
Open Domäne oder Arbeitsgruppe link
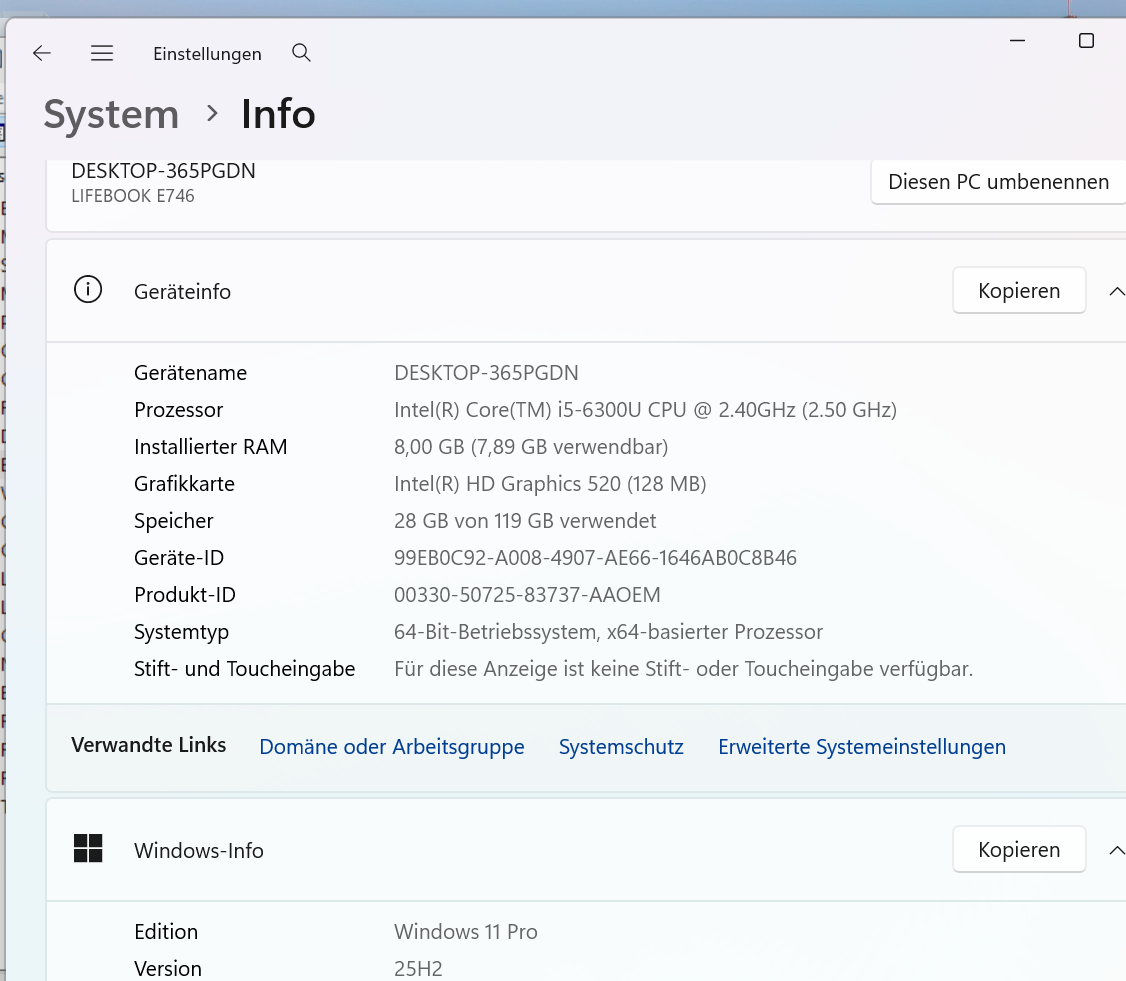pos(391,747)
